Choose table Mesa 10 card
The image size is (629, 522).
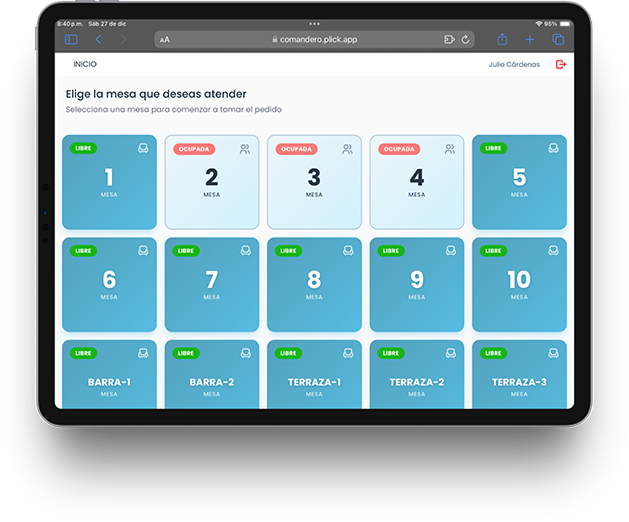coord(519,284)
